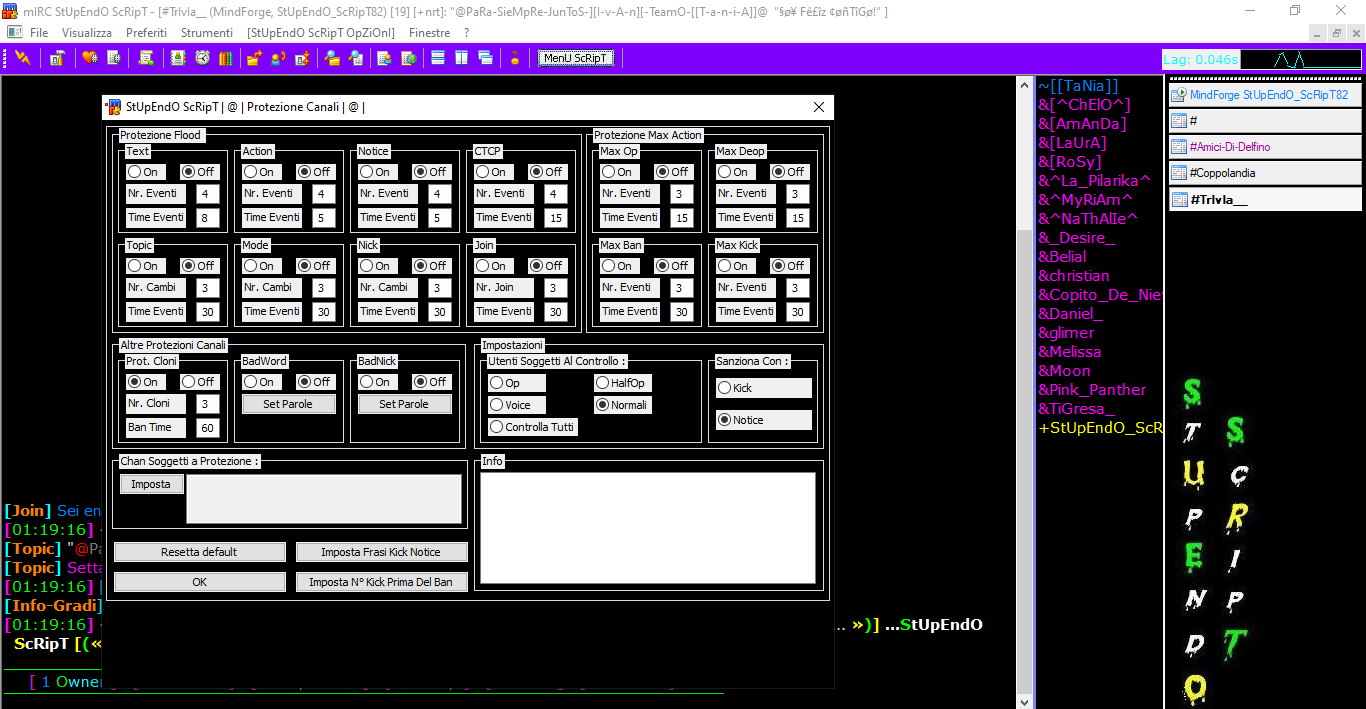Select nick &Pink_Panther in nick list

pos(1092,390)
